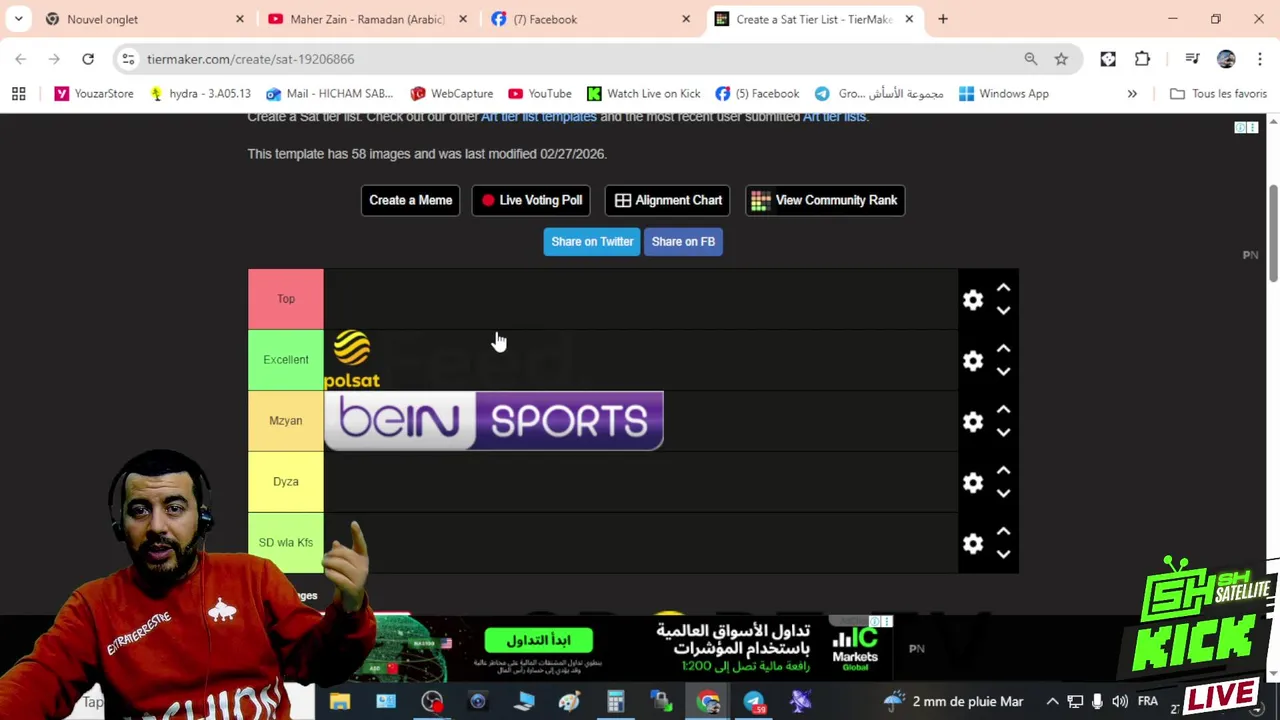View Community Rank

point(825,200)
